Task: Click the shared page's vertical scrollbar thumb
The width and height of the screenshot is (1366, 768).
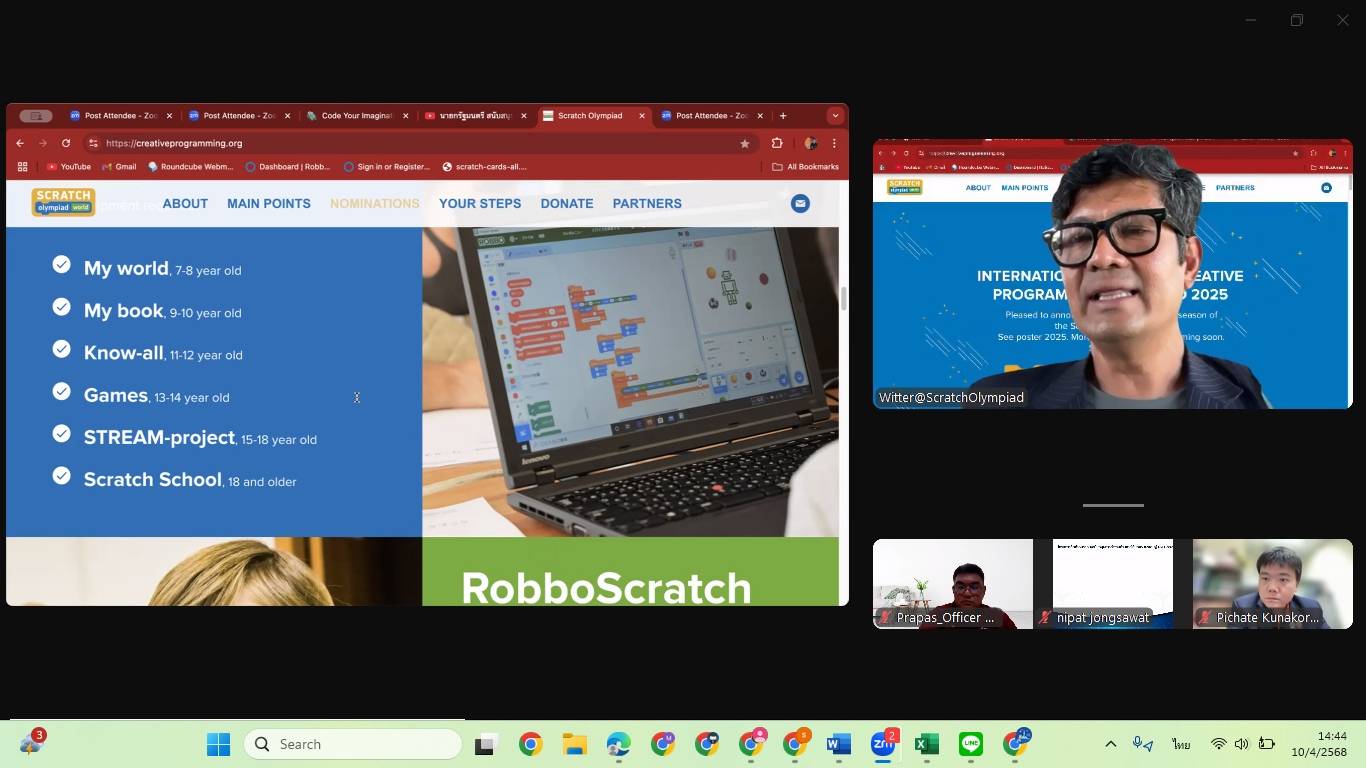Action: tap(843, 298)
